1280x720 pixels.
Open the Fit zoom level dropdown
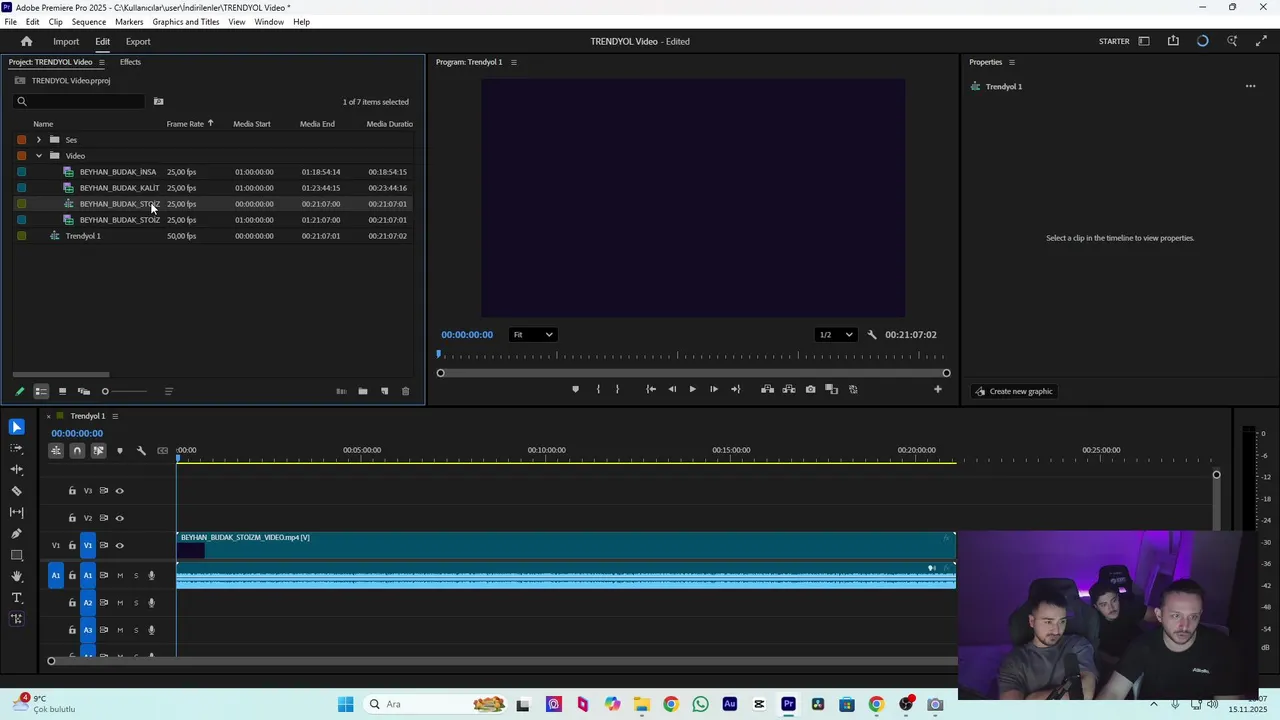pyautogui.click(x=532, y=335)
